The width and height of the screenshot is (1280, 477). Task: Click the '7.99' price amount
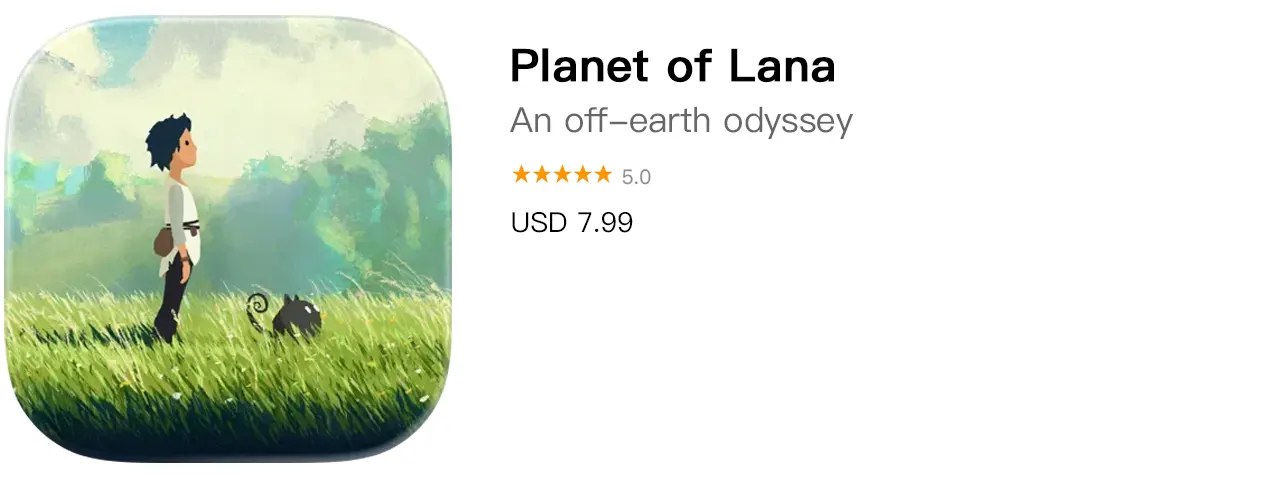pos(605,222)
